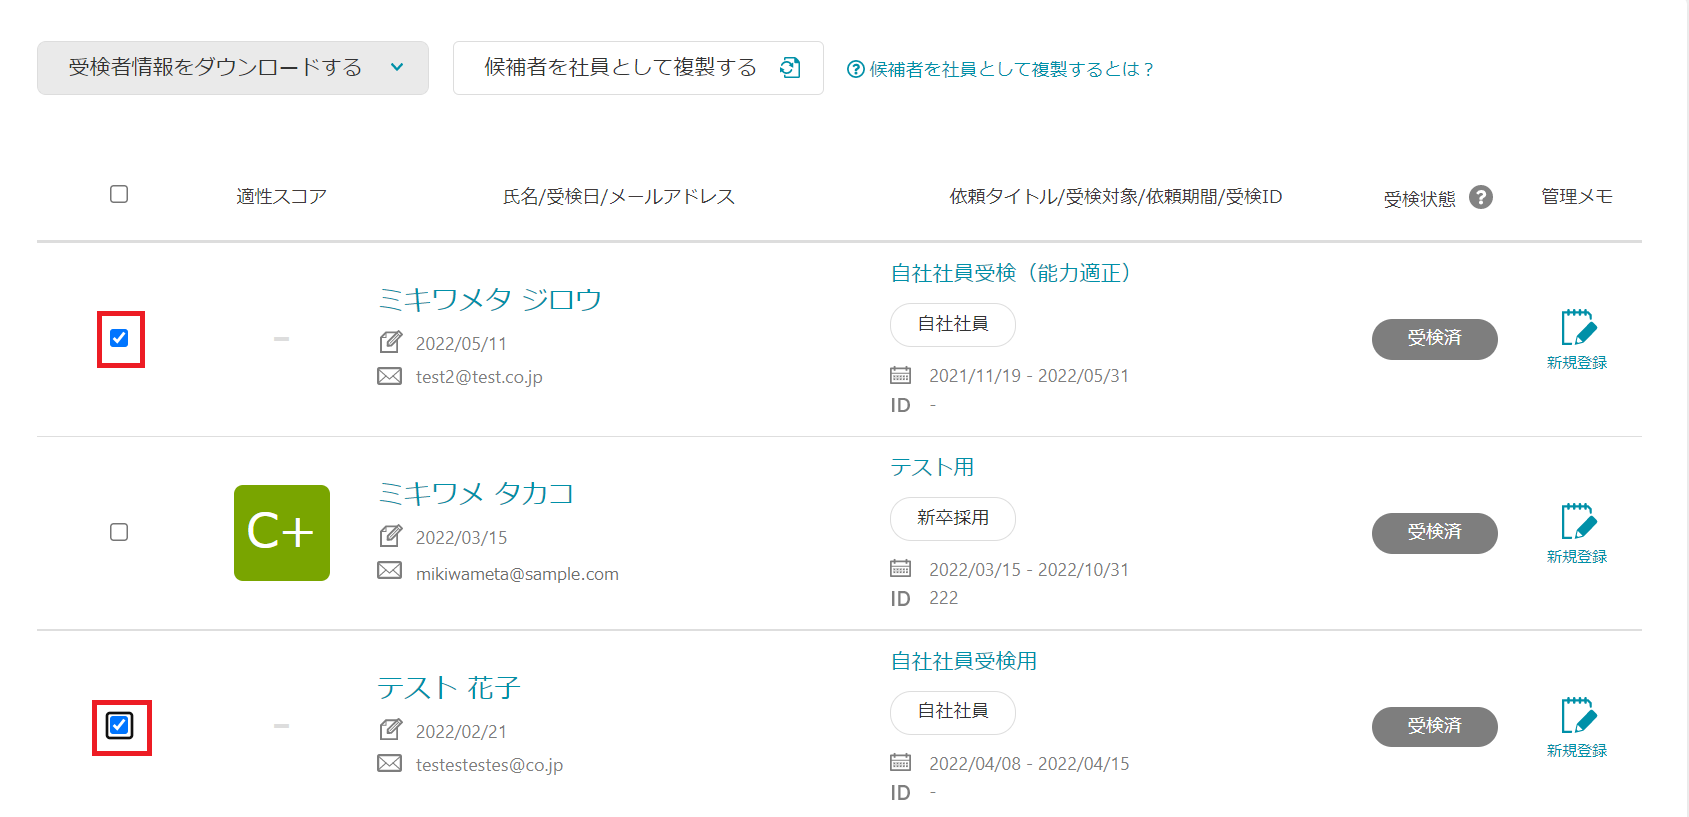Click the 受検状態 help question mark icon
Viewport: 1689px width, 817px height.
tap(1481, 197)
